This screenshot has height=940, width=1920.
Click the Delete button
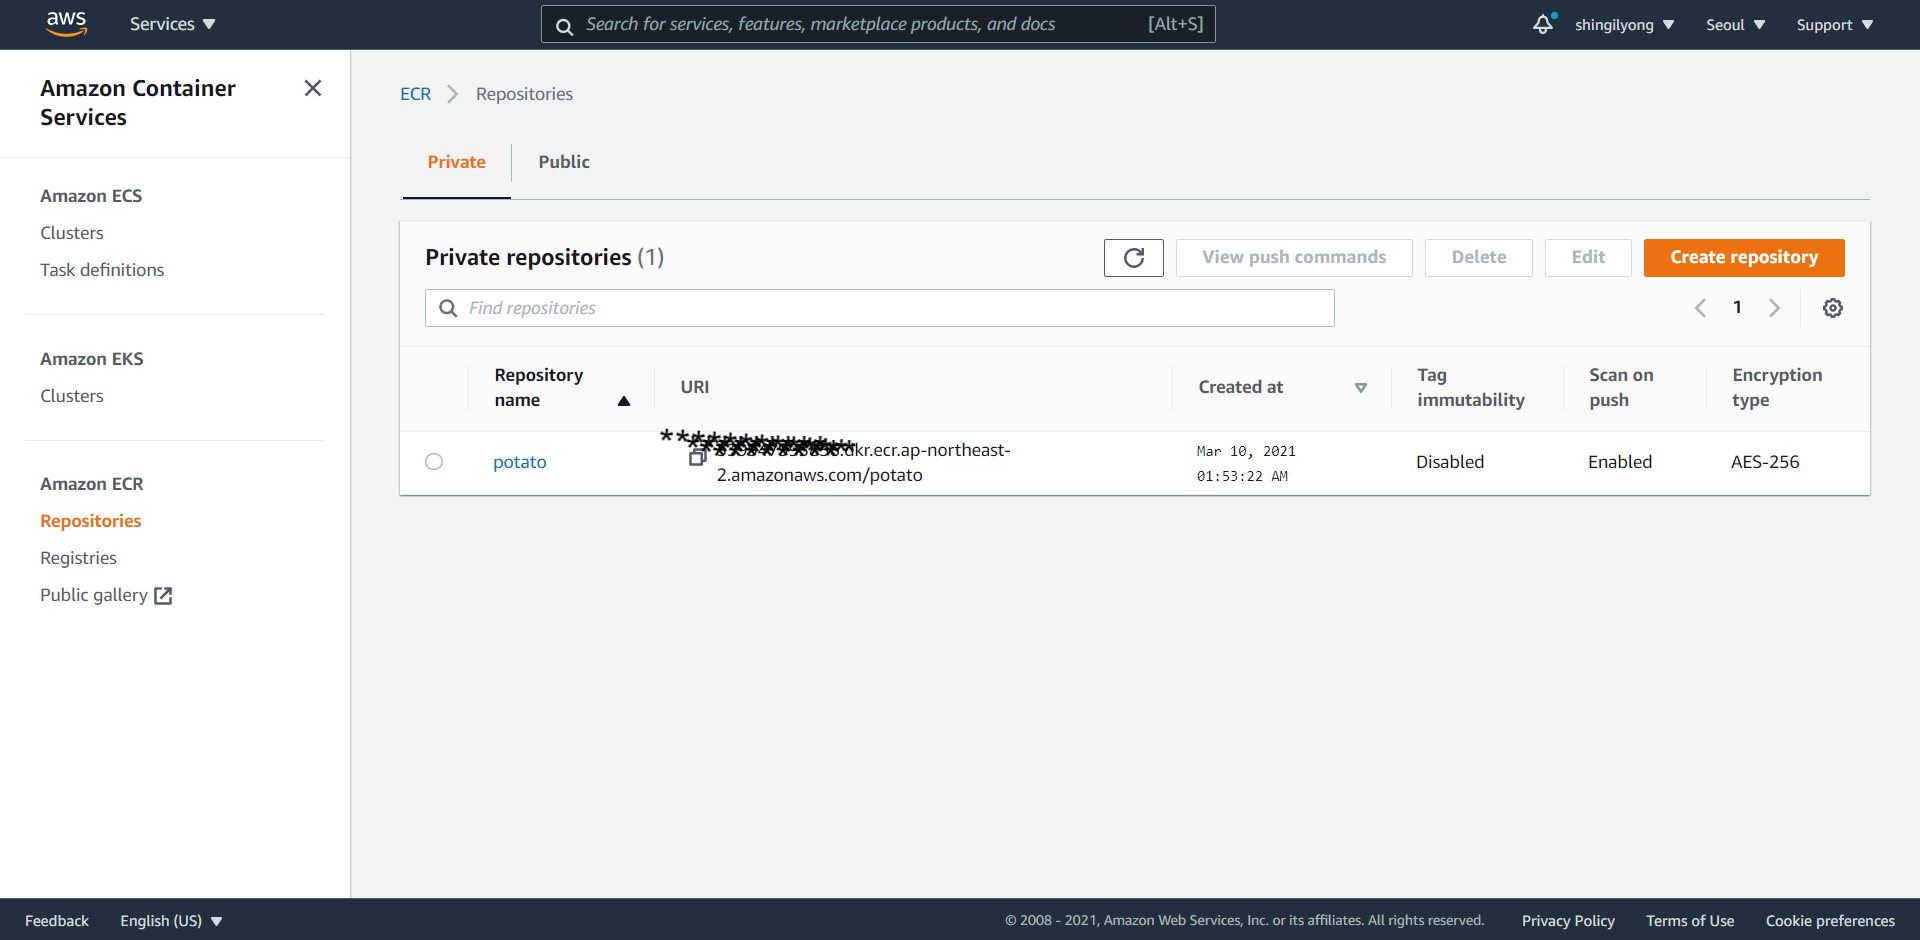click(1479, 258)
